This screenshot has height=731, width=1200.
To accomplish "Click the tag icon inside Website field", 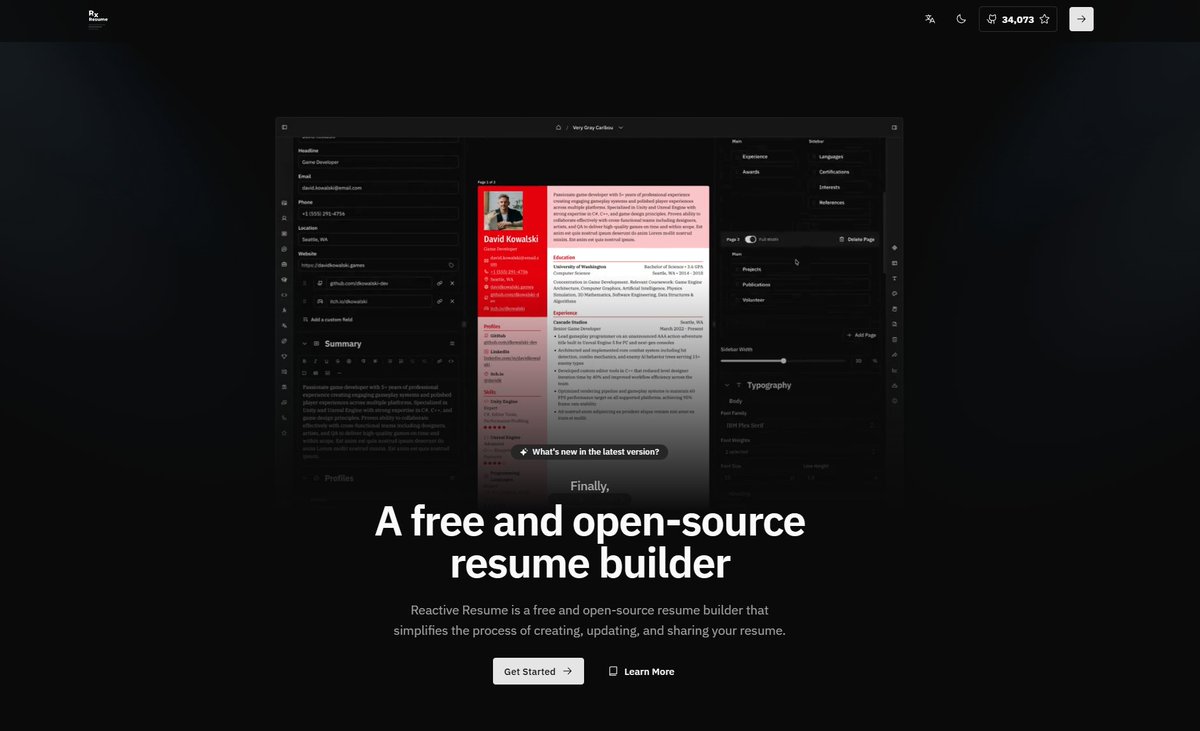I will pyautogui.click(x=451, y=265).
